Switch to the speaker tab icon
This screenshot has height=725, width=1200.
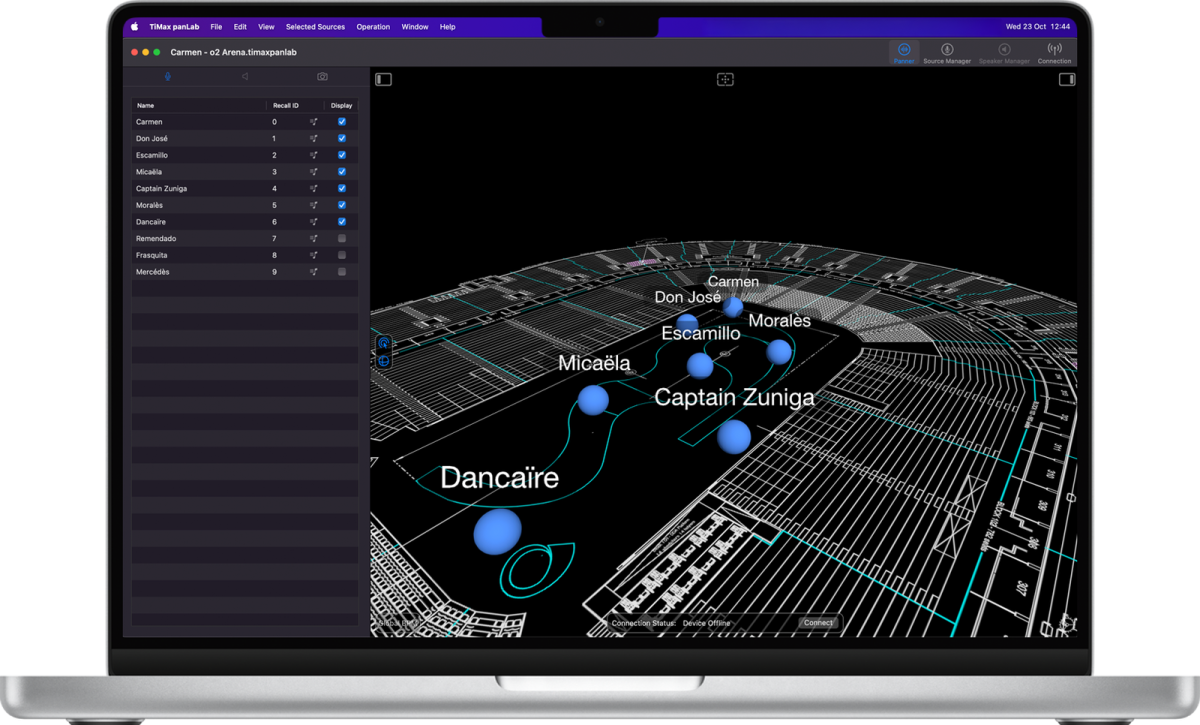[245, 77]
